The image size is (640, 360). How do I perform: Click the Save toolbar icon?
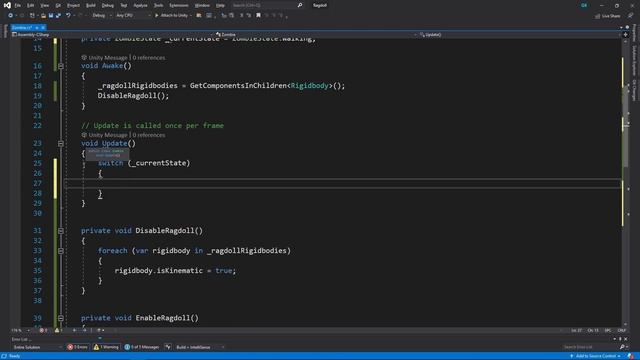click(51, 16)
